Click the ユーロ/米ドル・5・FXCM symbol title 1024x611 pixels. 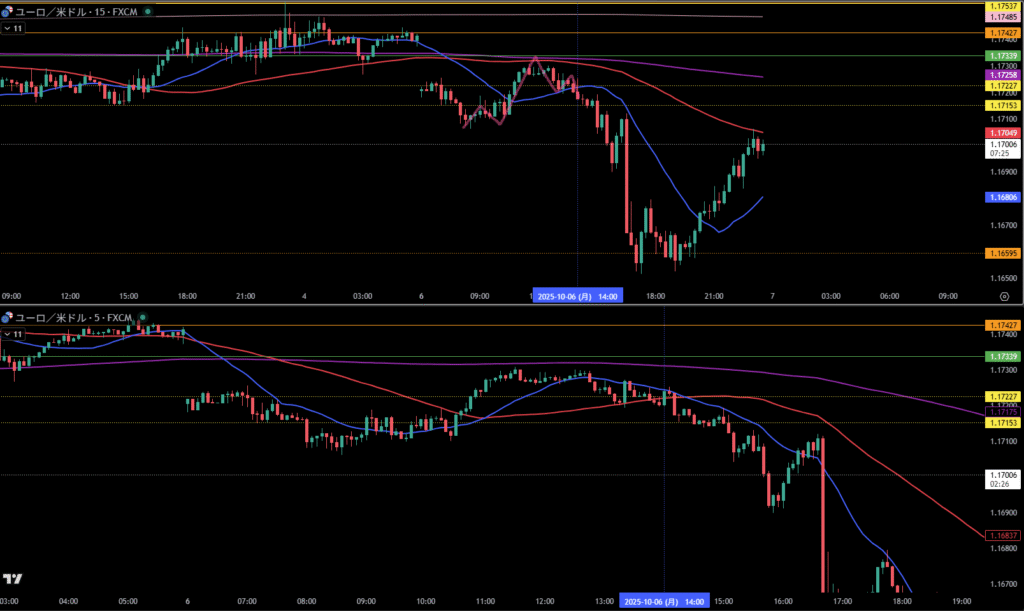tap(72, 318)
